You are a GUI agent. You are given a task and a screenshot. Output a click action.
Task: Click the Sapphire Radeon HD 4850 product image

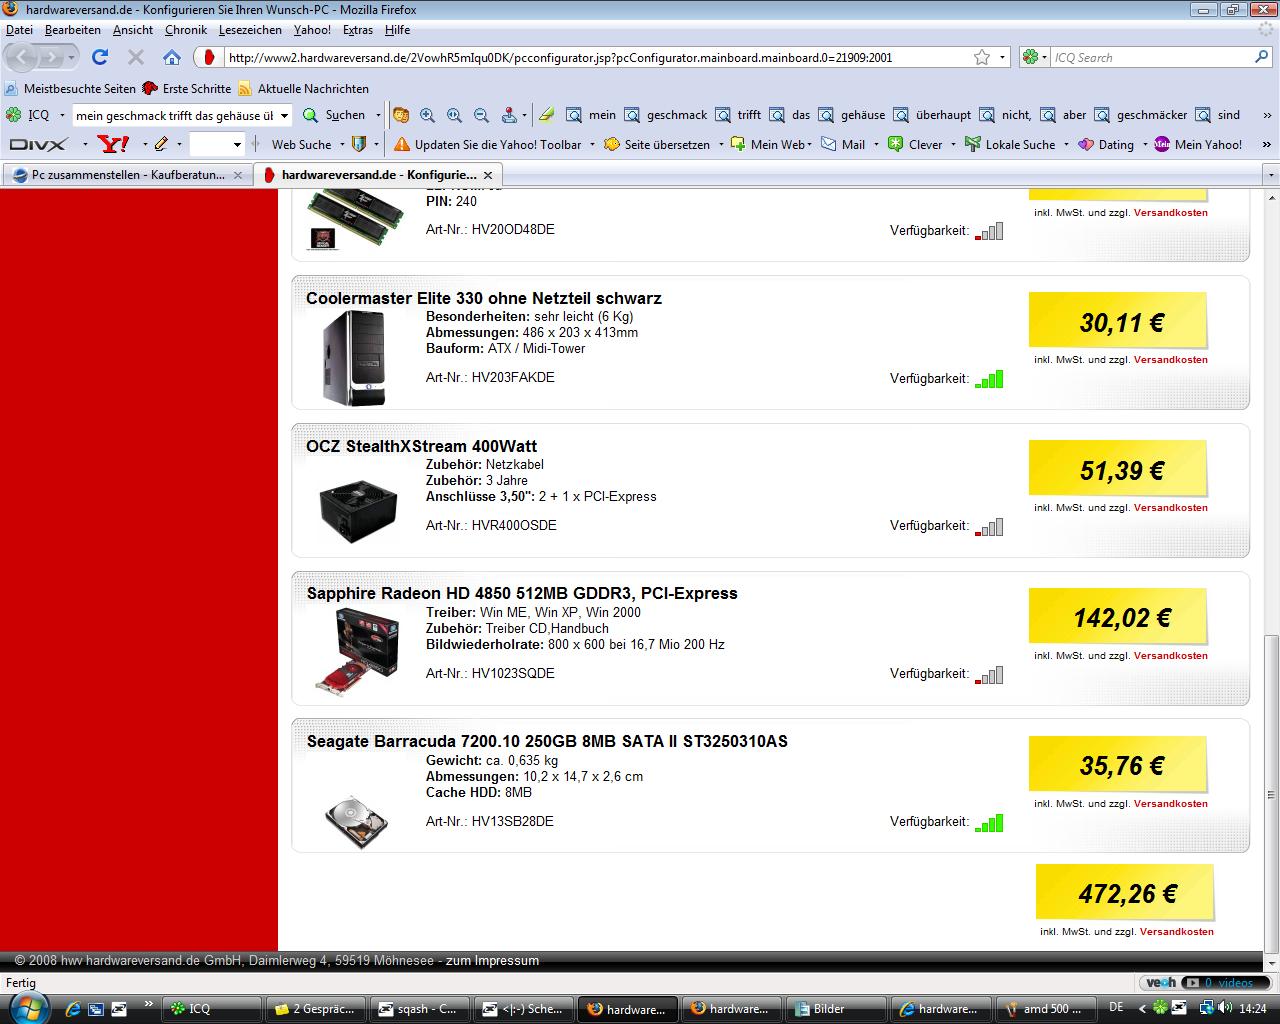tap(356, 651)
